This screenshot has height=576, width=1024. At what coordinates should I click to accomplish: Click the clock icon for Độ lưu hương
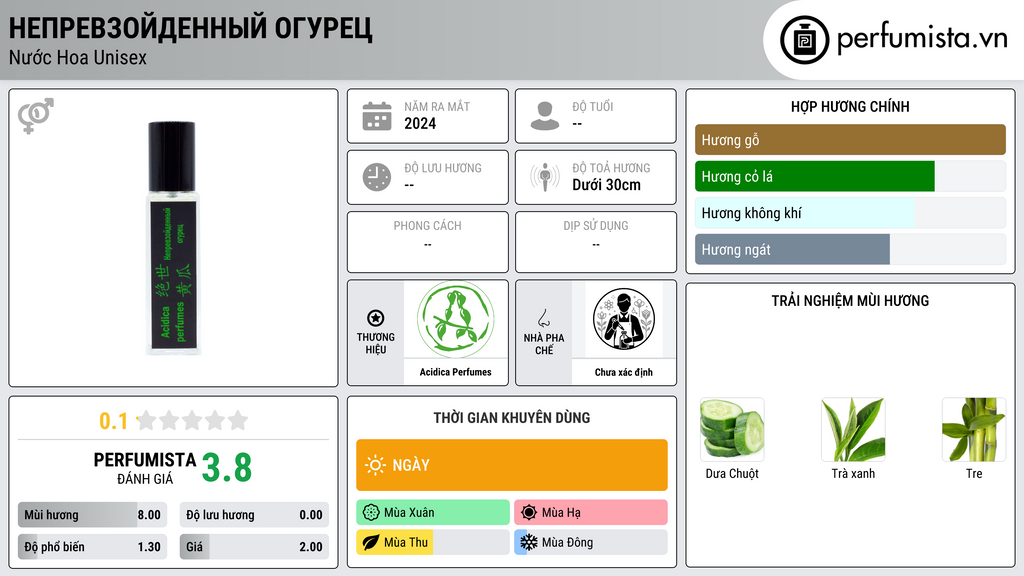(x=377, y=177)
